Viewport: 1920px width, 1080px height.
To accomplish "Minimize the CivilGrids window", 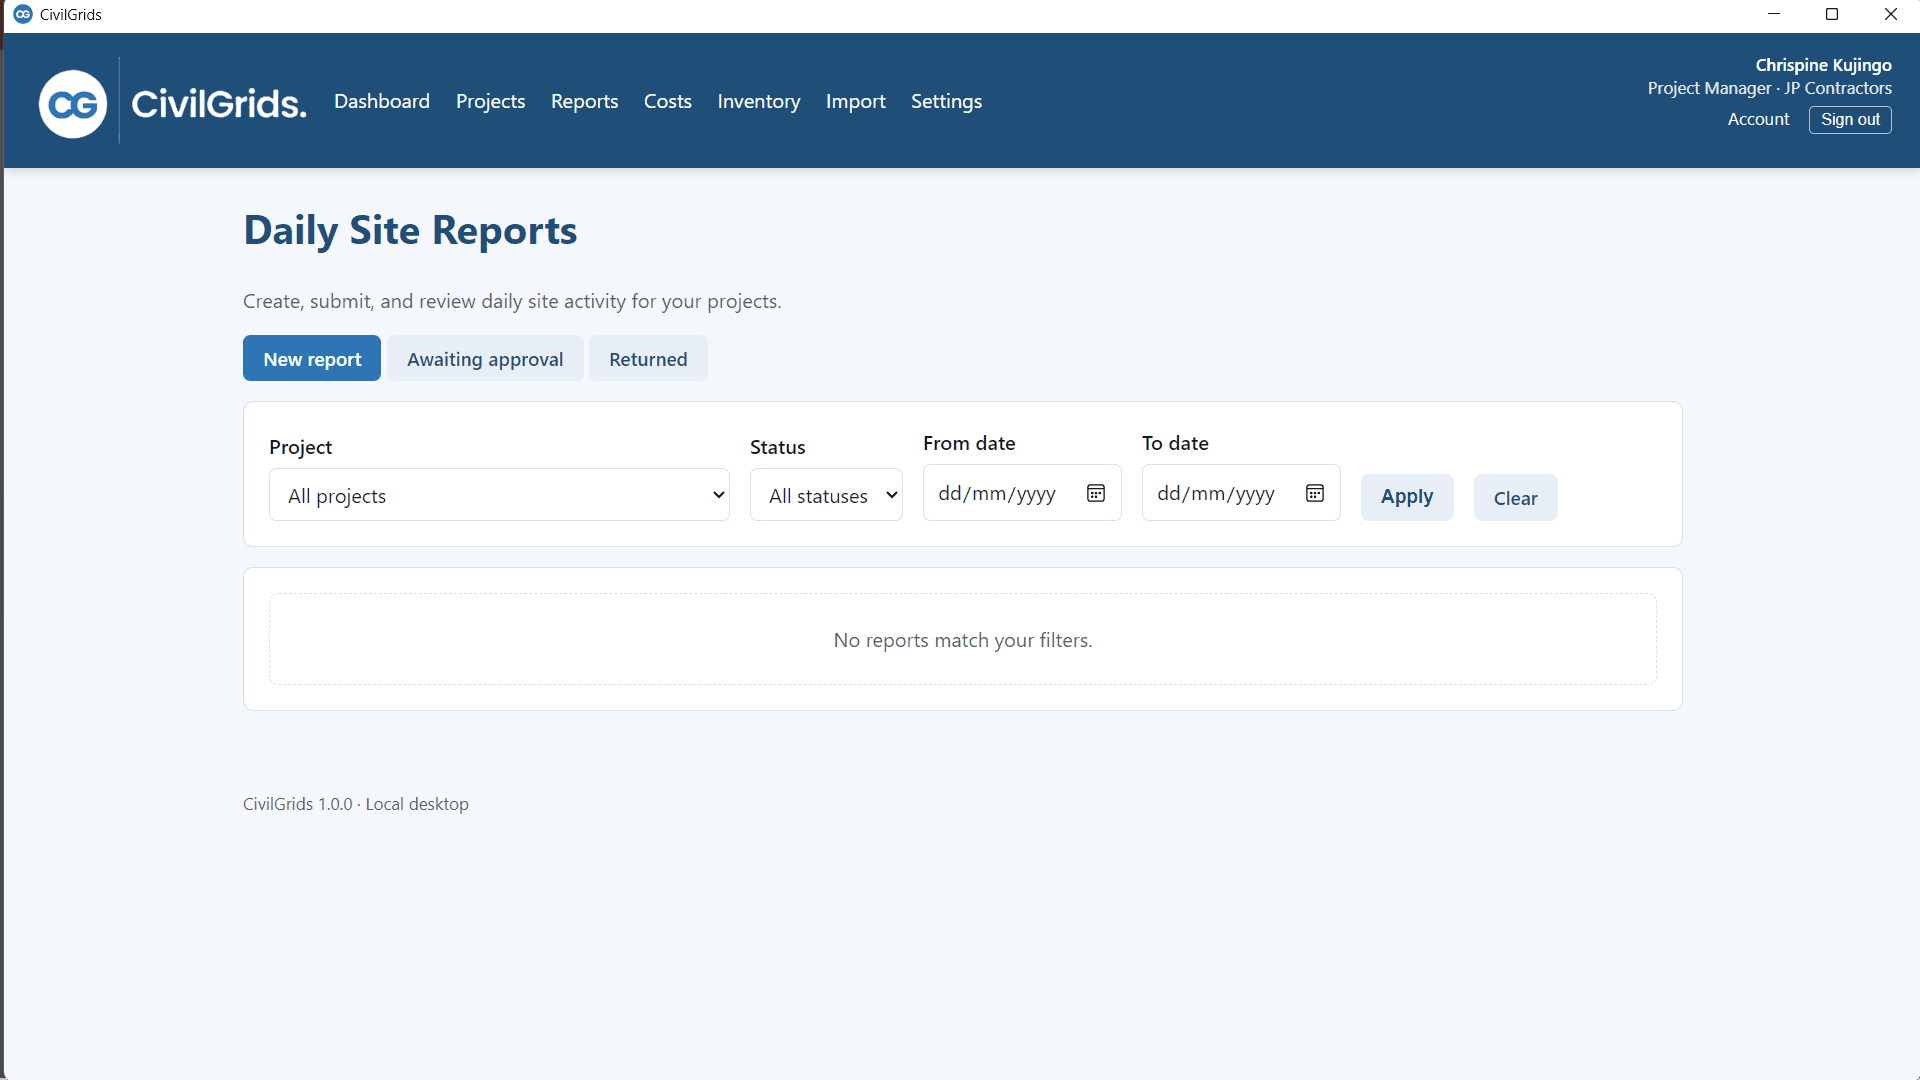I will coord(1774,14).
